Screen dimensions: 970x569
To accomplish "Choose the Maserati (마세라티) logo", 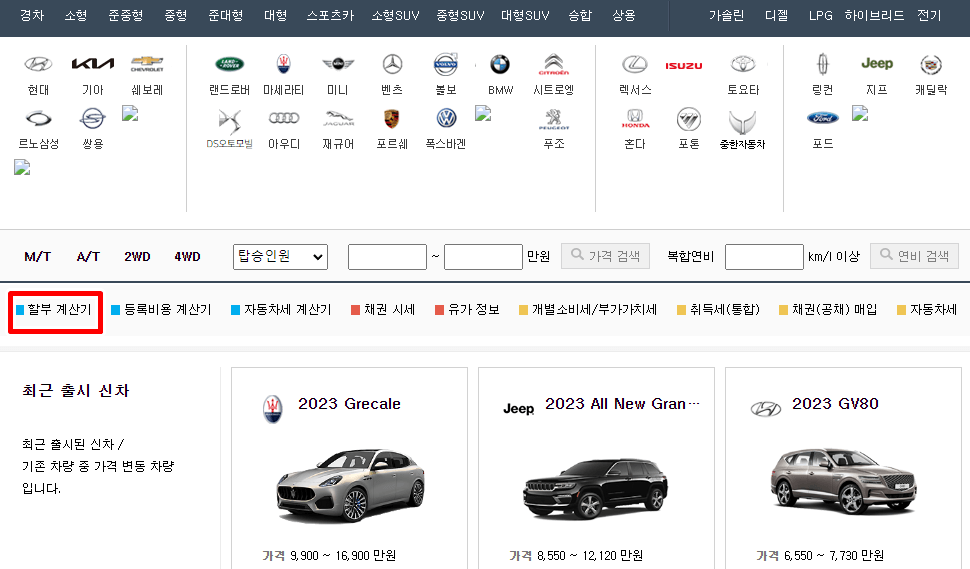I will [283, 63].
